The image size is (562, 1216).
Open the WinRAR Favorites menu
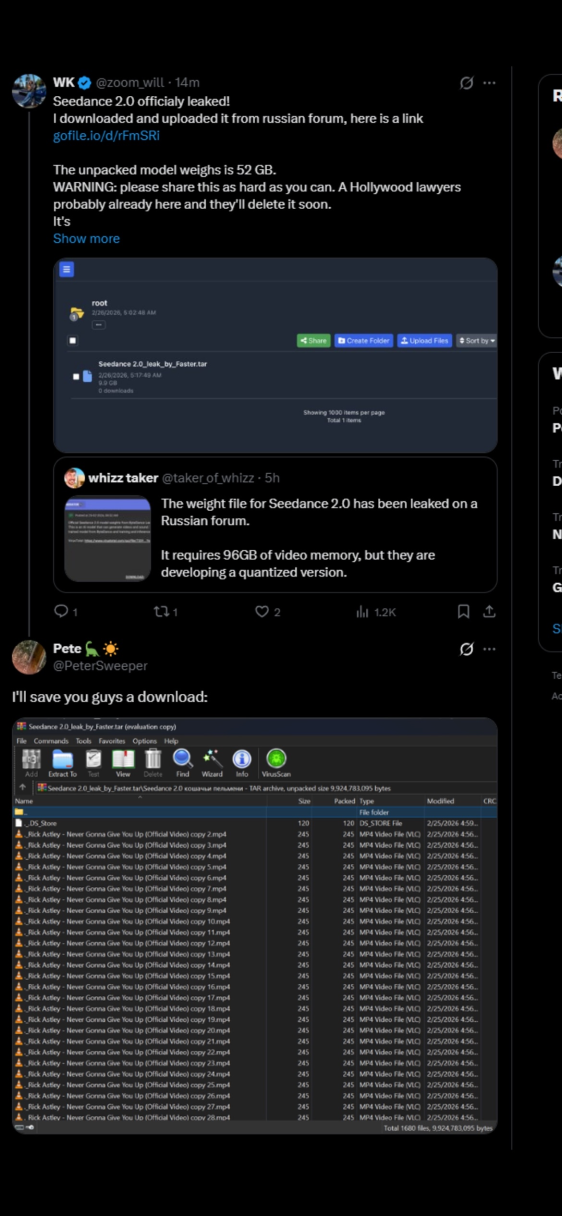click(x=112, y=741)
